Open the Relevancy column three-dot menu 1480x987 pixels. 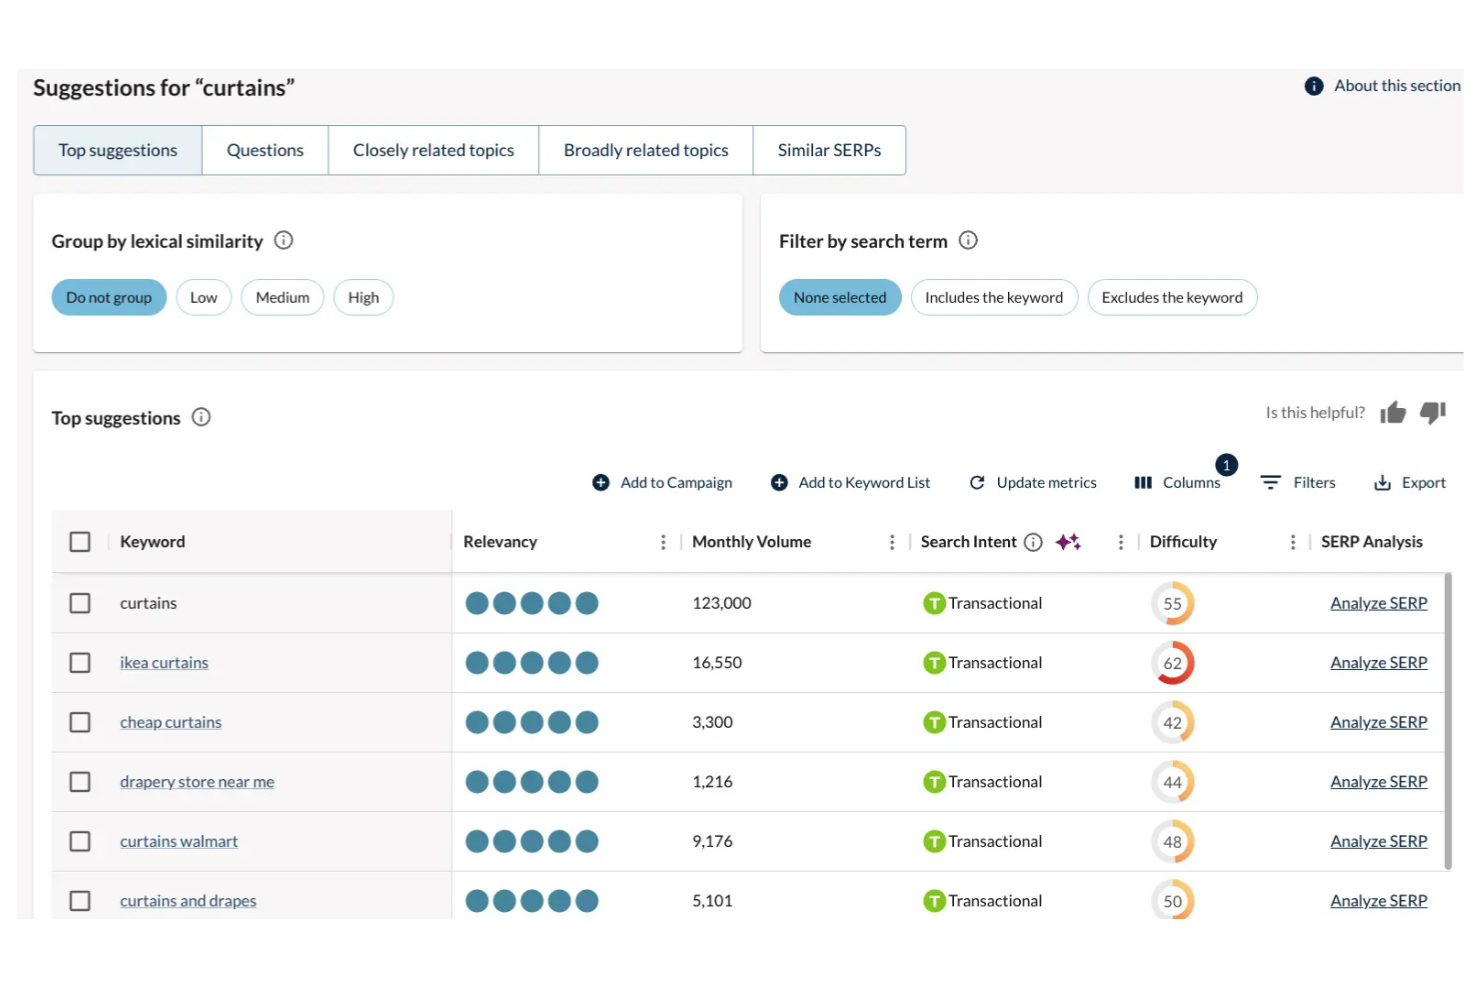point(663,541)
